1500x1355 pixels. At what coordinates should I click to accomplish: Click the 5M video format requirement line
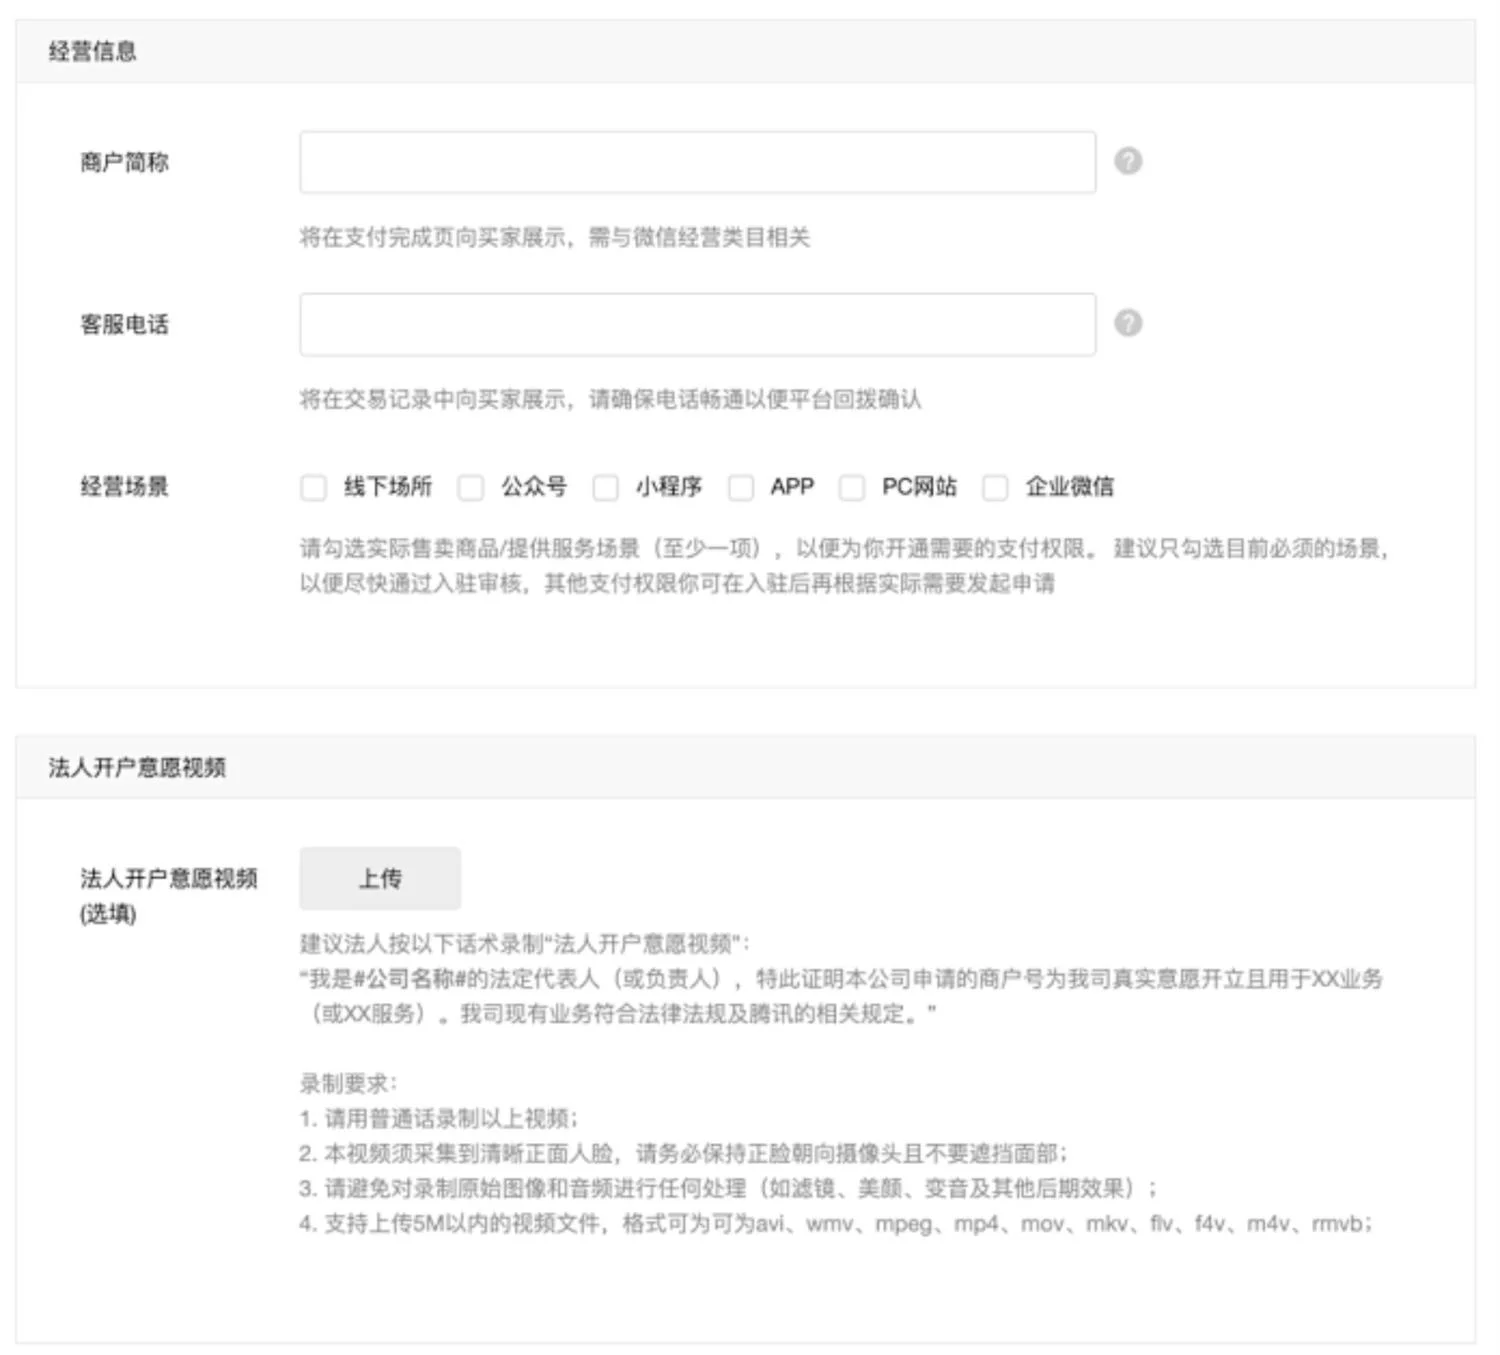(837, 1220)
